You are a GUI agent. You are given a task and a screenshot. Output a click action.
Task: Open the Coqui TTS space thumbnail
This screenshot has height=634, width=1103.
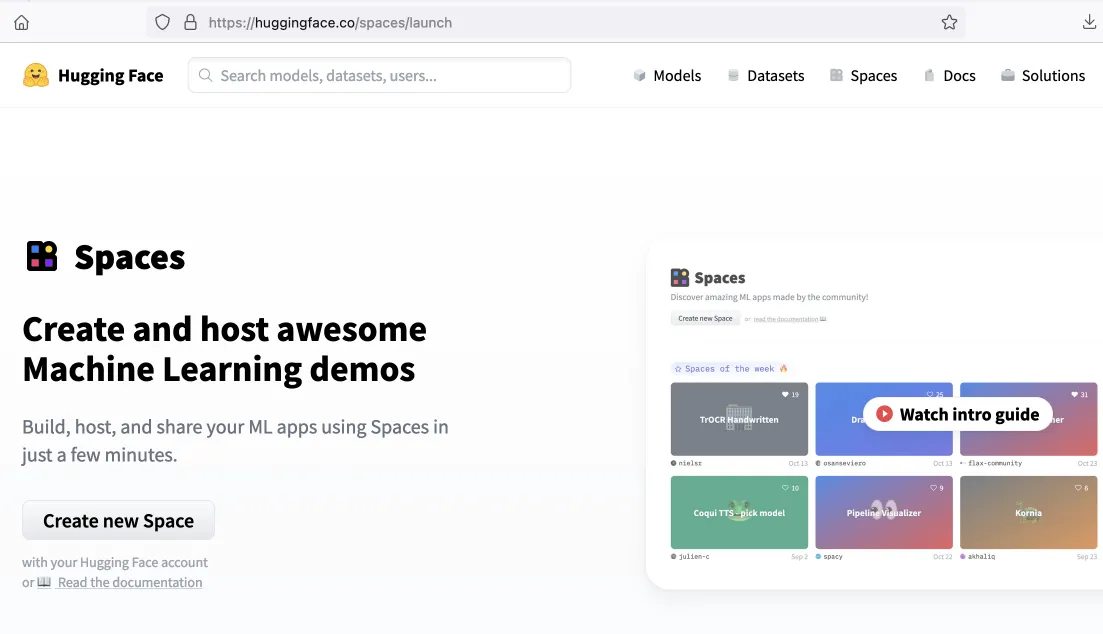point(739,512)
